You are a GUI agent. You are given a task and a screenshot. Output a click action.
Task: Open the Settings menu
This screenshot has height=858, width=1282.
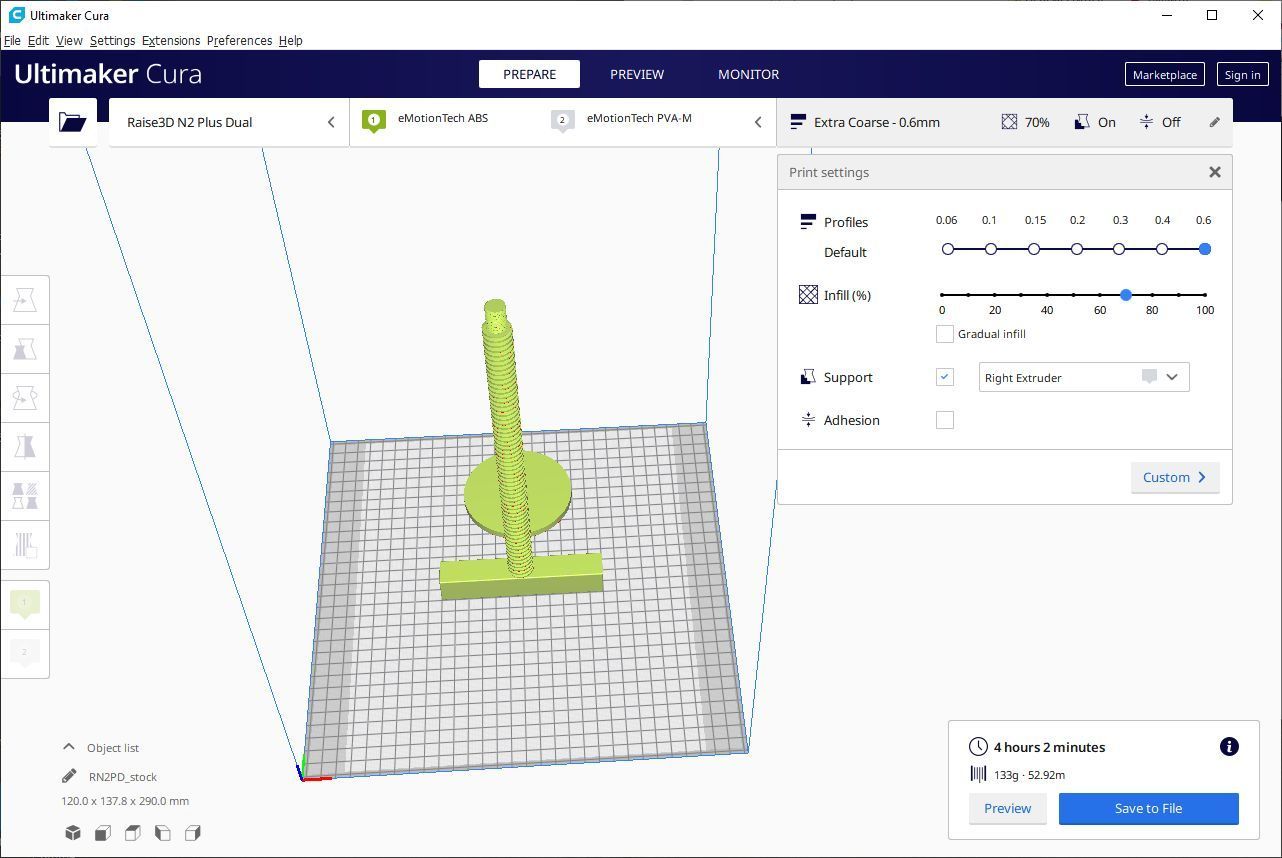(112, 40)
